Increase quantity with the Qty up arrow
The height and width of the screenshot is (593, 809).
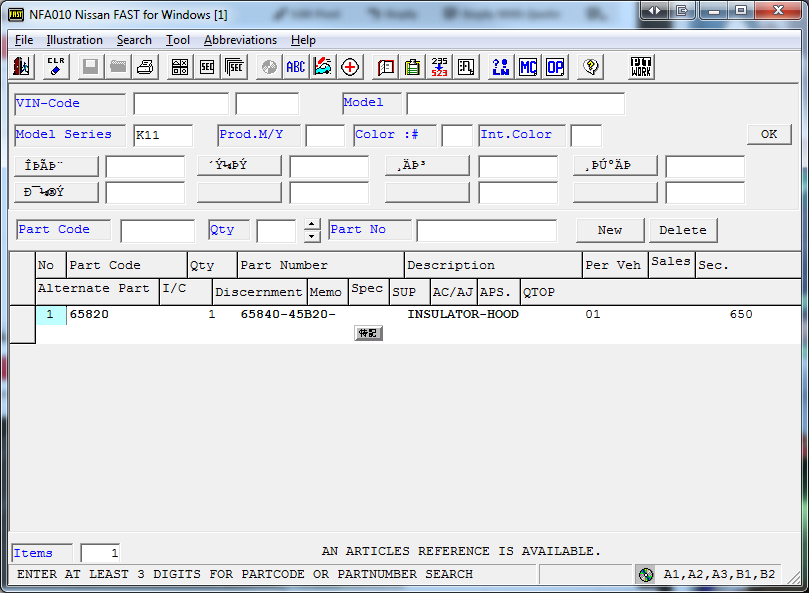click(312, 225)
